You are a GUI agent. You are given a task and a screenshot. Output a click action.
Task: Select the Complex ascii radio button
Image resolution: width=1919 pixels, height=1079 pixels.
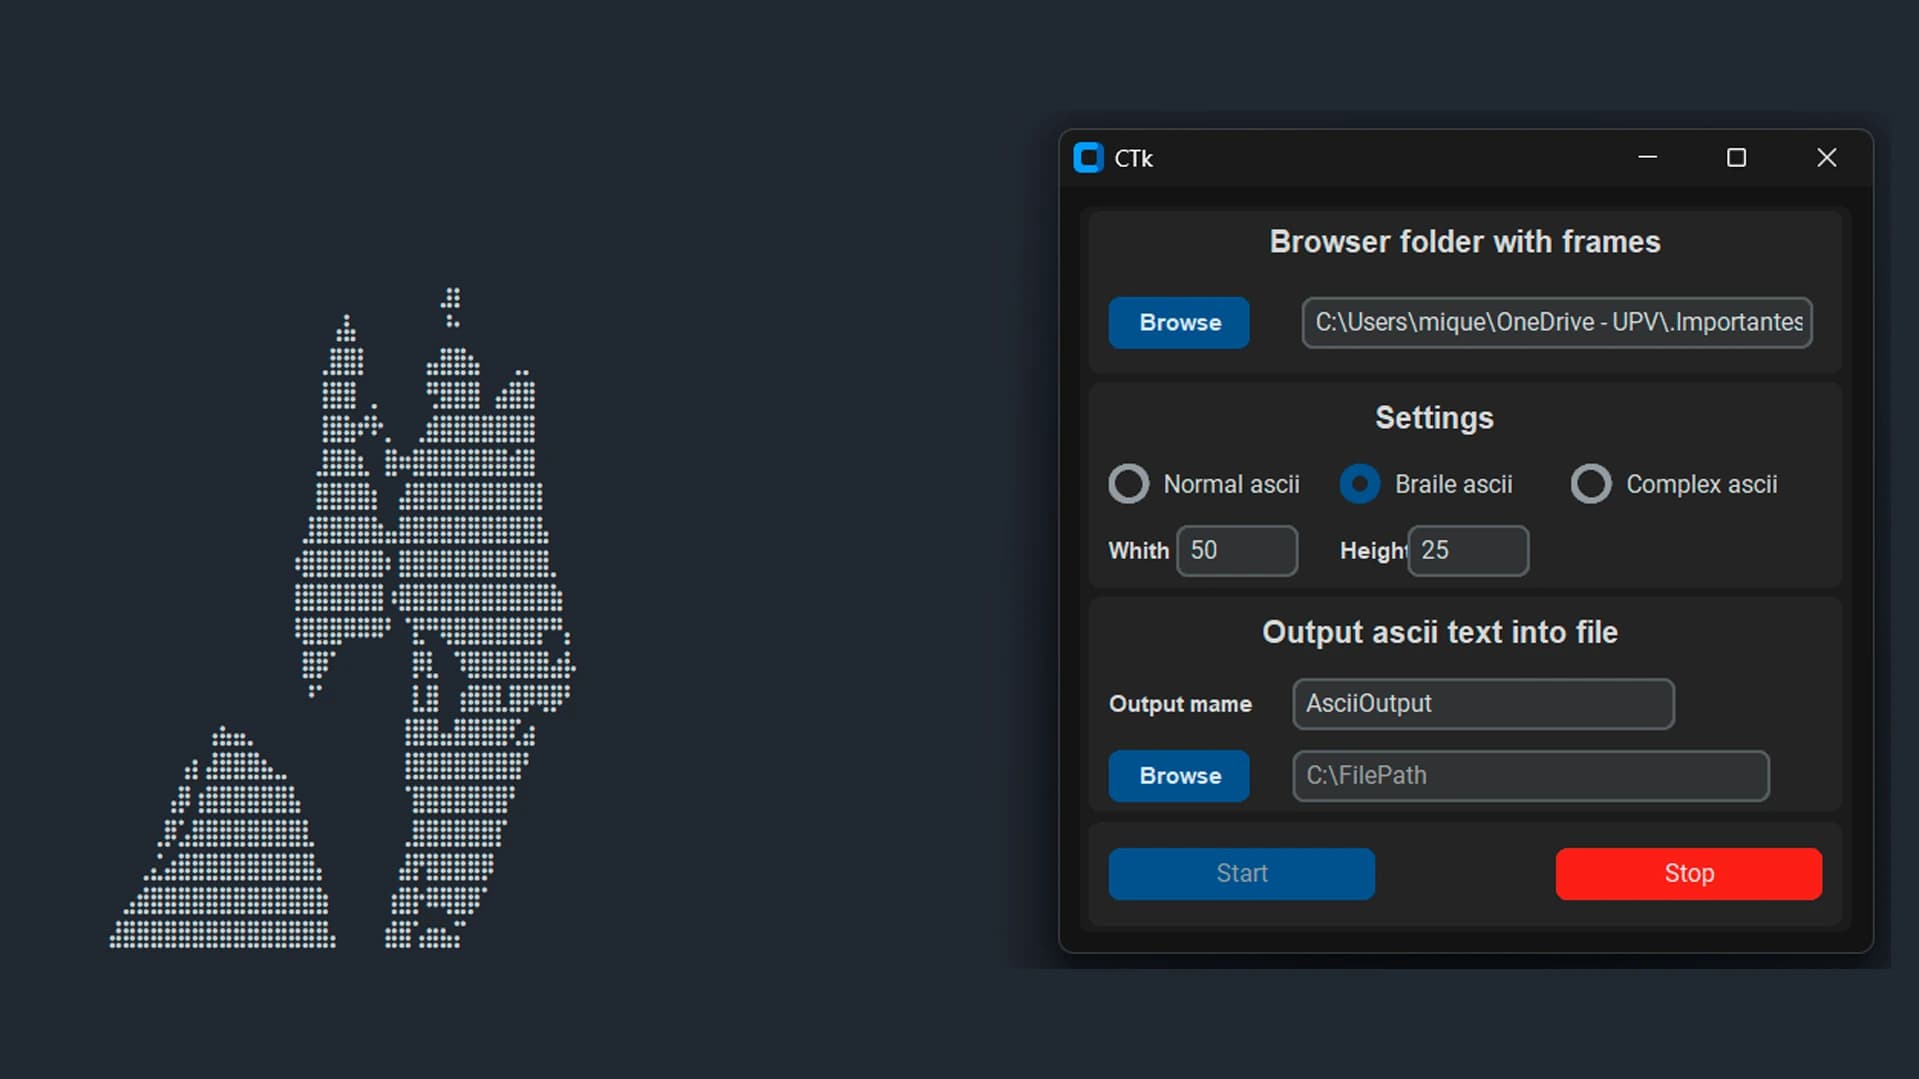click(1591, 484)
